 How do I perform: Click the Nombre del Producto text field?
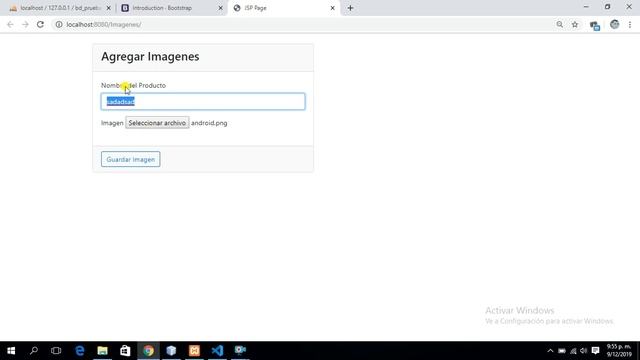(203, 102)
